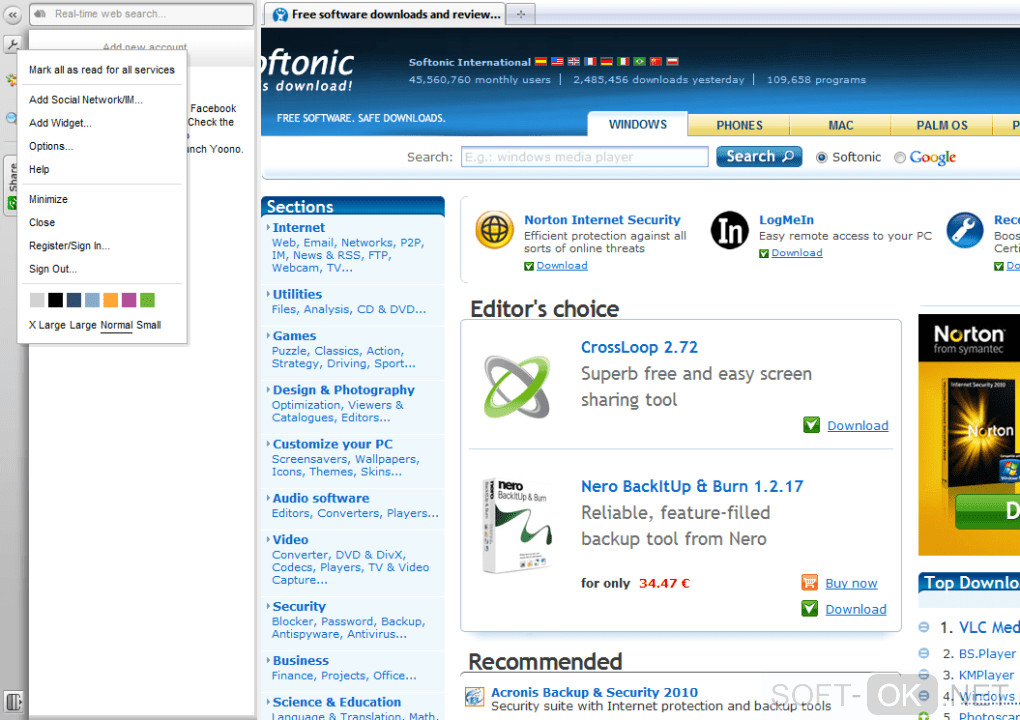Expand Customize your PC section
Image resolution: width=1020 pixels, height=720 pixels.
(x=332, y=444)
